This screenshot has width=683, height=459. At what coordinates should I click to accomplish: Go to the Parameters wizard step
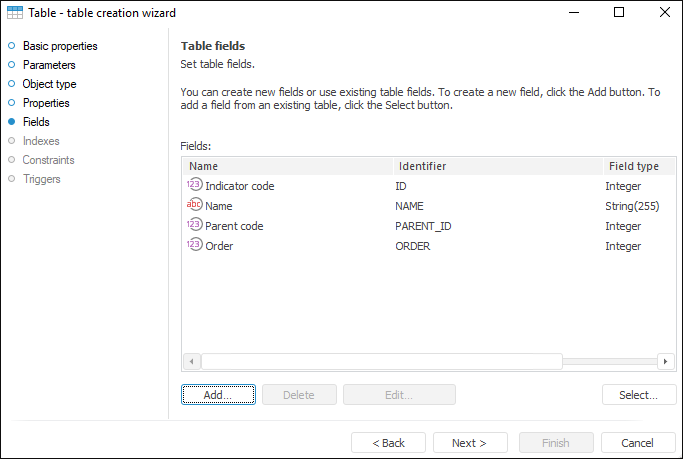pyautogui.click(x=49, y=65)
